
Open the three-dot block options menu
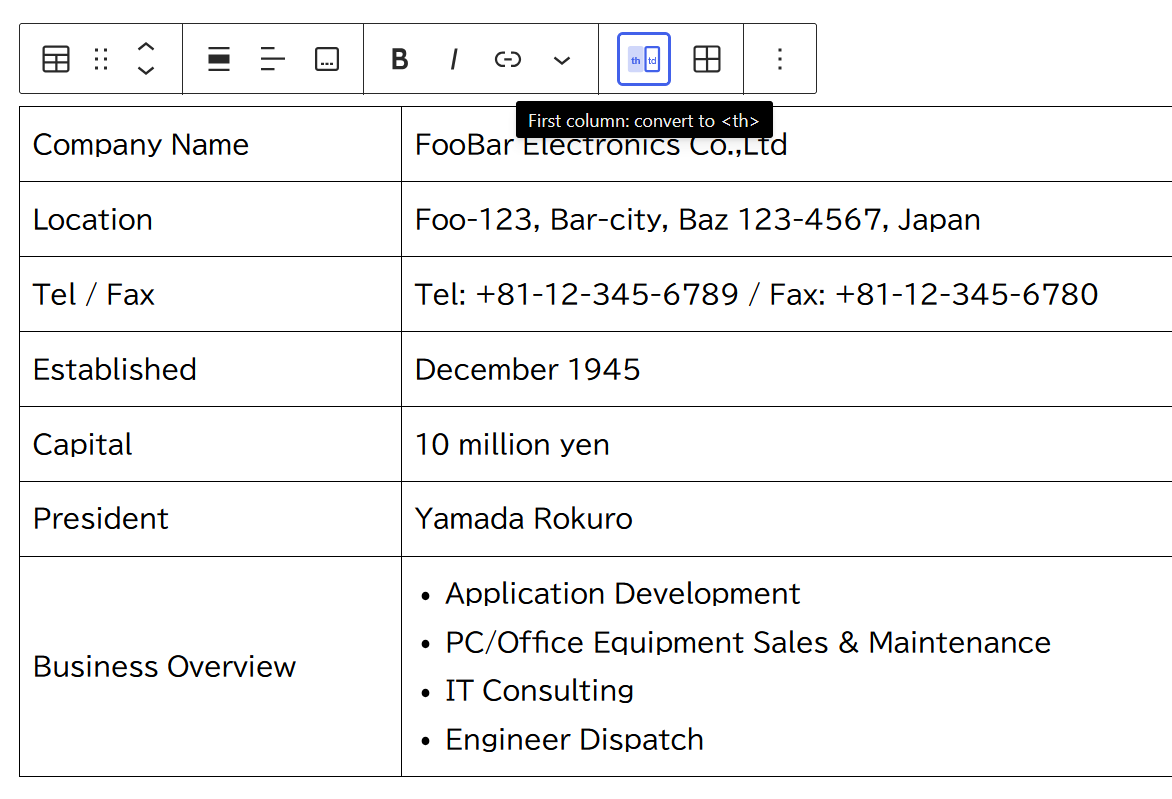[x=780, y=59]
